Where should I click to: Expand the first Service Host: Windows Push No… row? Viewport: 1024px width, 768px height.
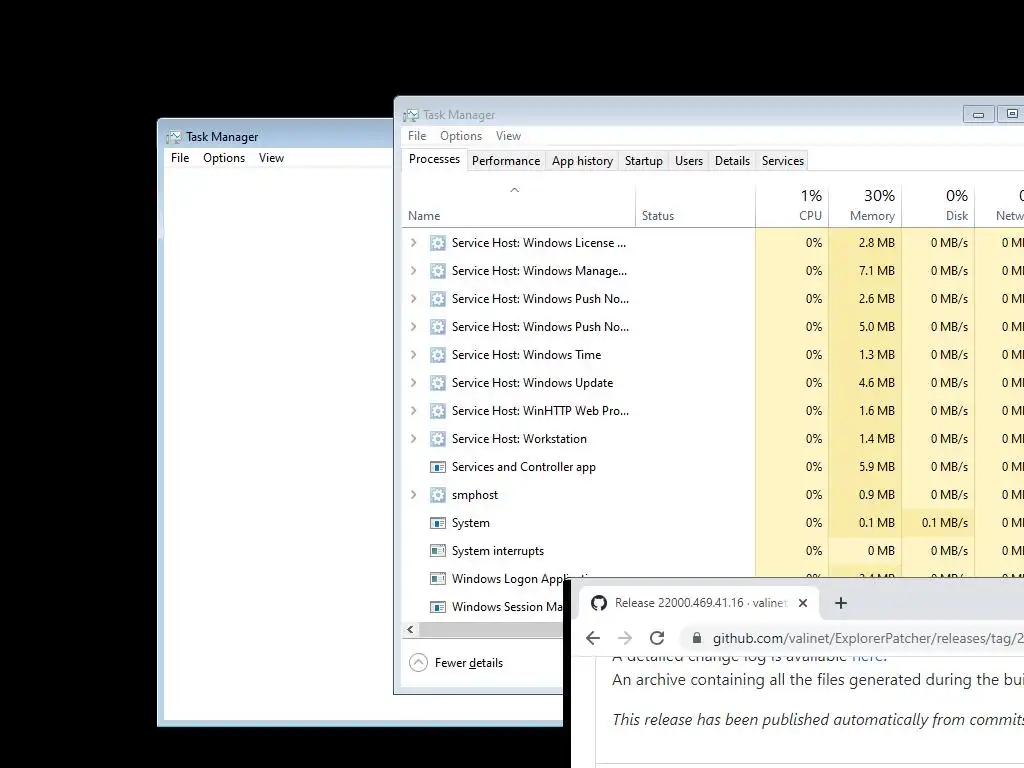(413, 299)
